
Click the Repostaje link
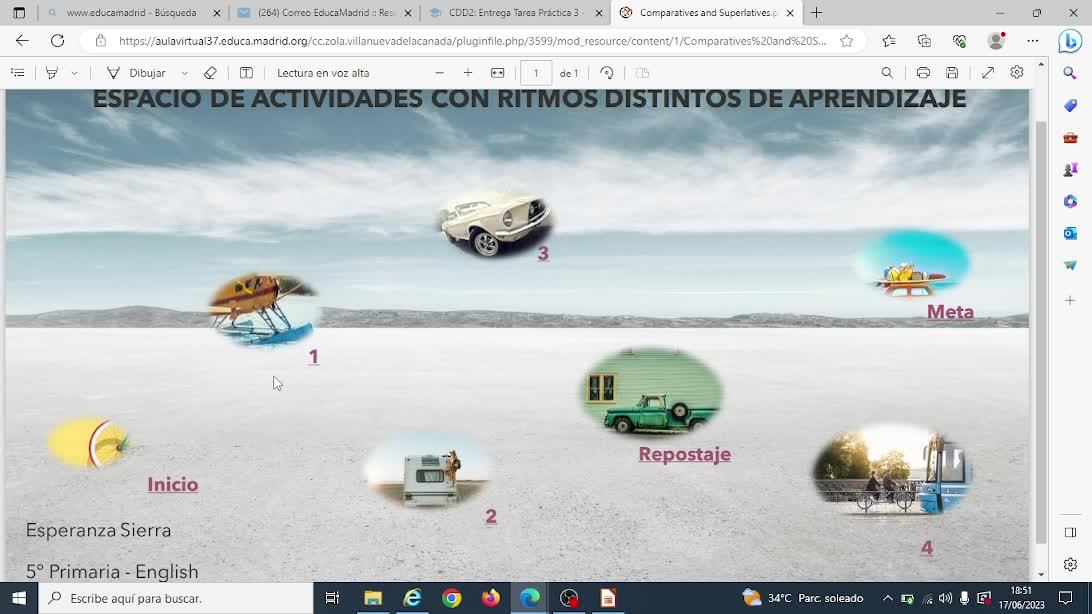click(684, 454)
